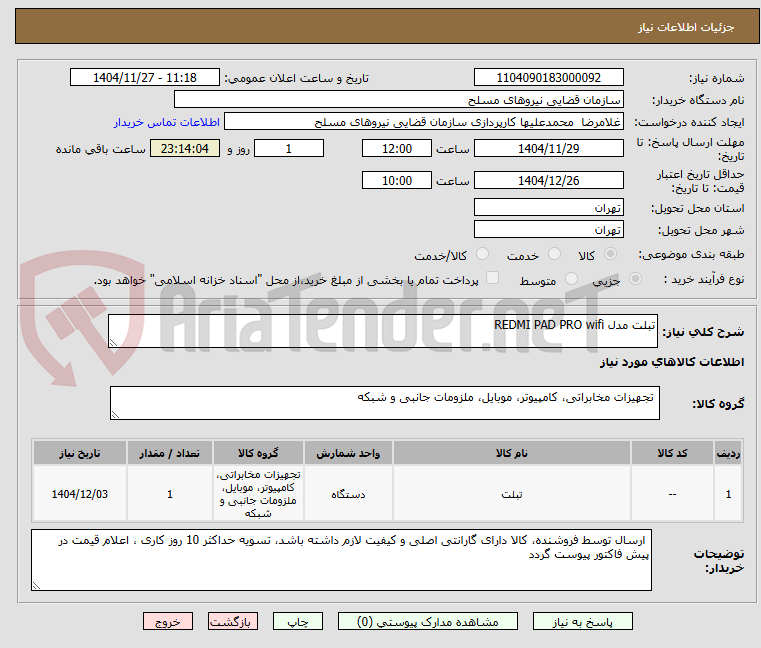Click the پاسخ به نیاز button
The width and height of the screenshot is (761, 648).
tap(582, 621)
